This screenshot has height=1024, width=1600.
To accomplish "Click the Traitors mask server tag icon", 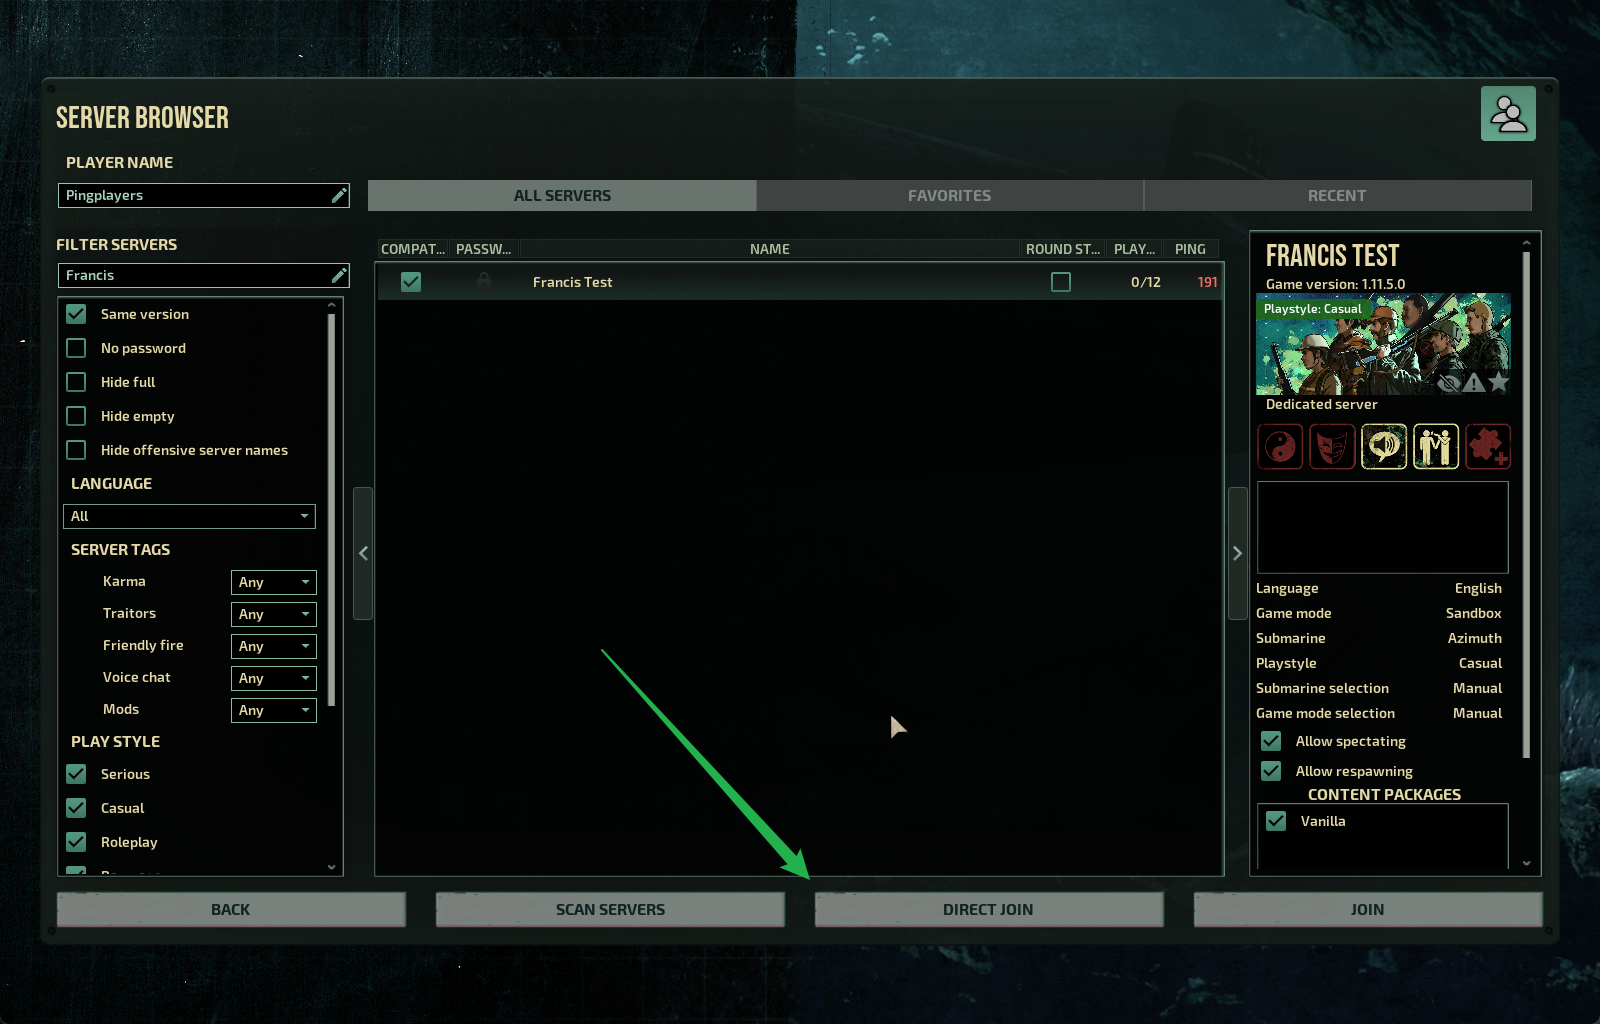I will pos(1332,446).
